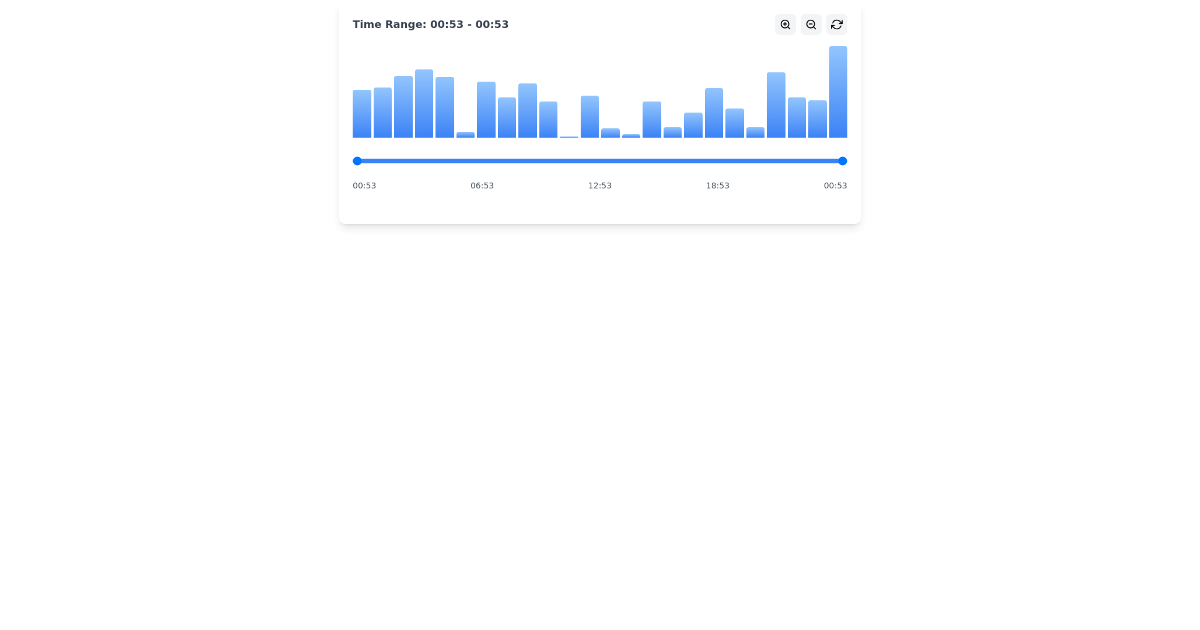The width and height of the screenshot is (1200, 630).
Task: Click the 00:53 label on the far left
Action: pos(364,185)
